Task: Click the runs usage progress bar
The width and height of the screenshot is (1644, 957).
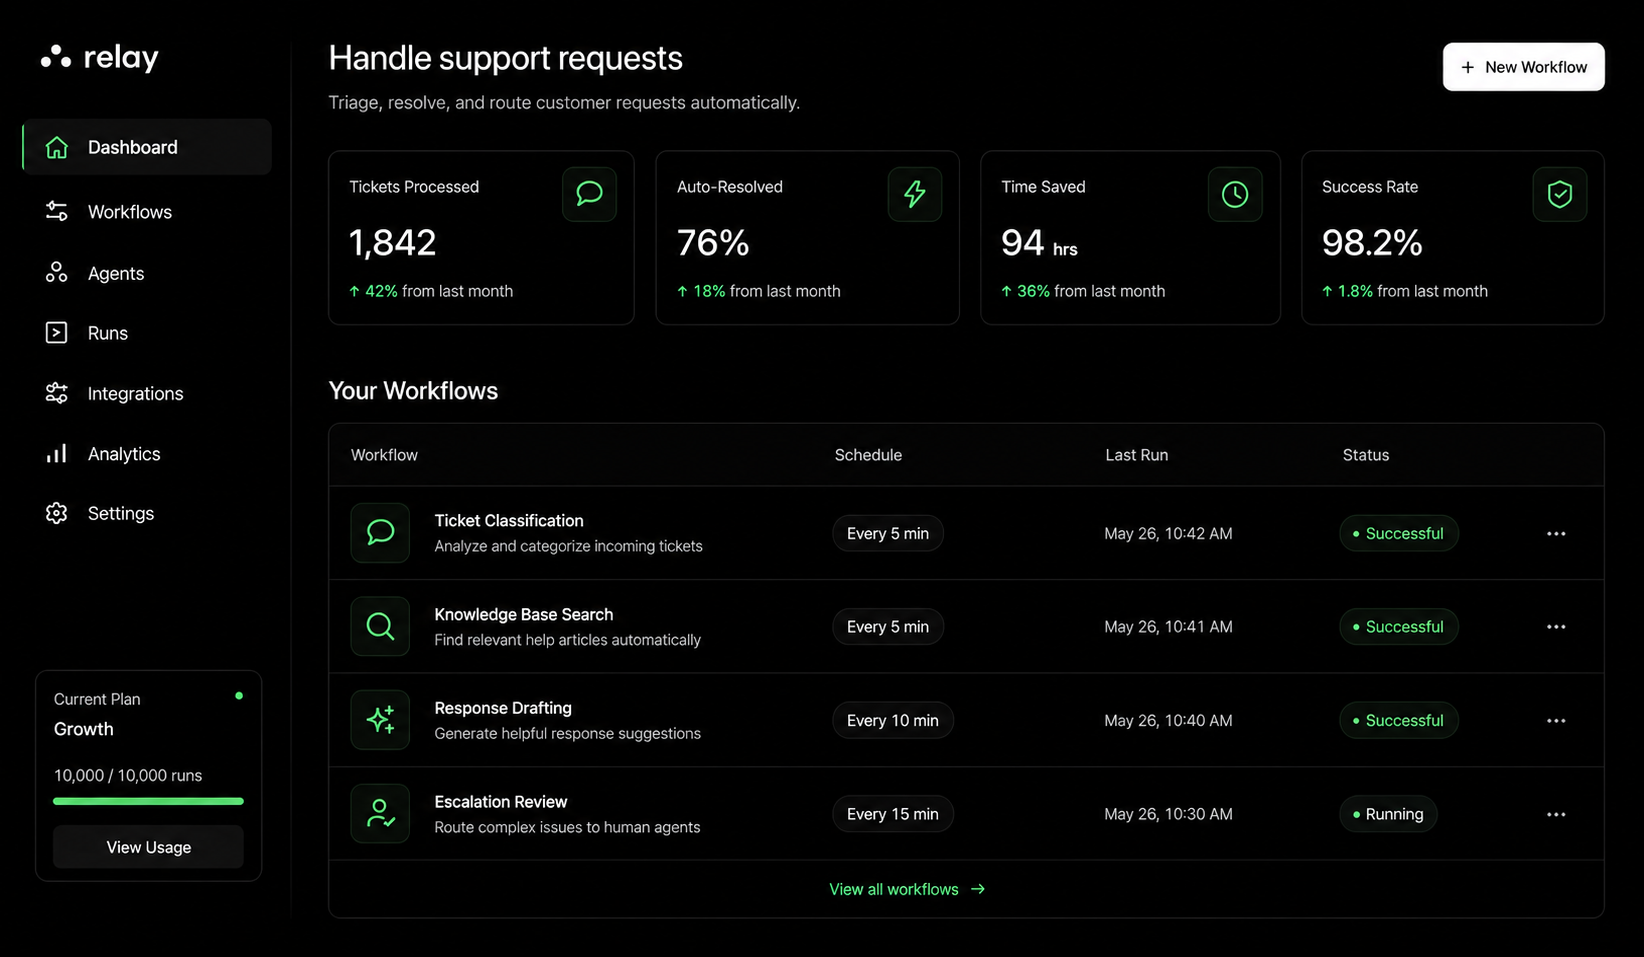Action: [x=148, y=801]
